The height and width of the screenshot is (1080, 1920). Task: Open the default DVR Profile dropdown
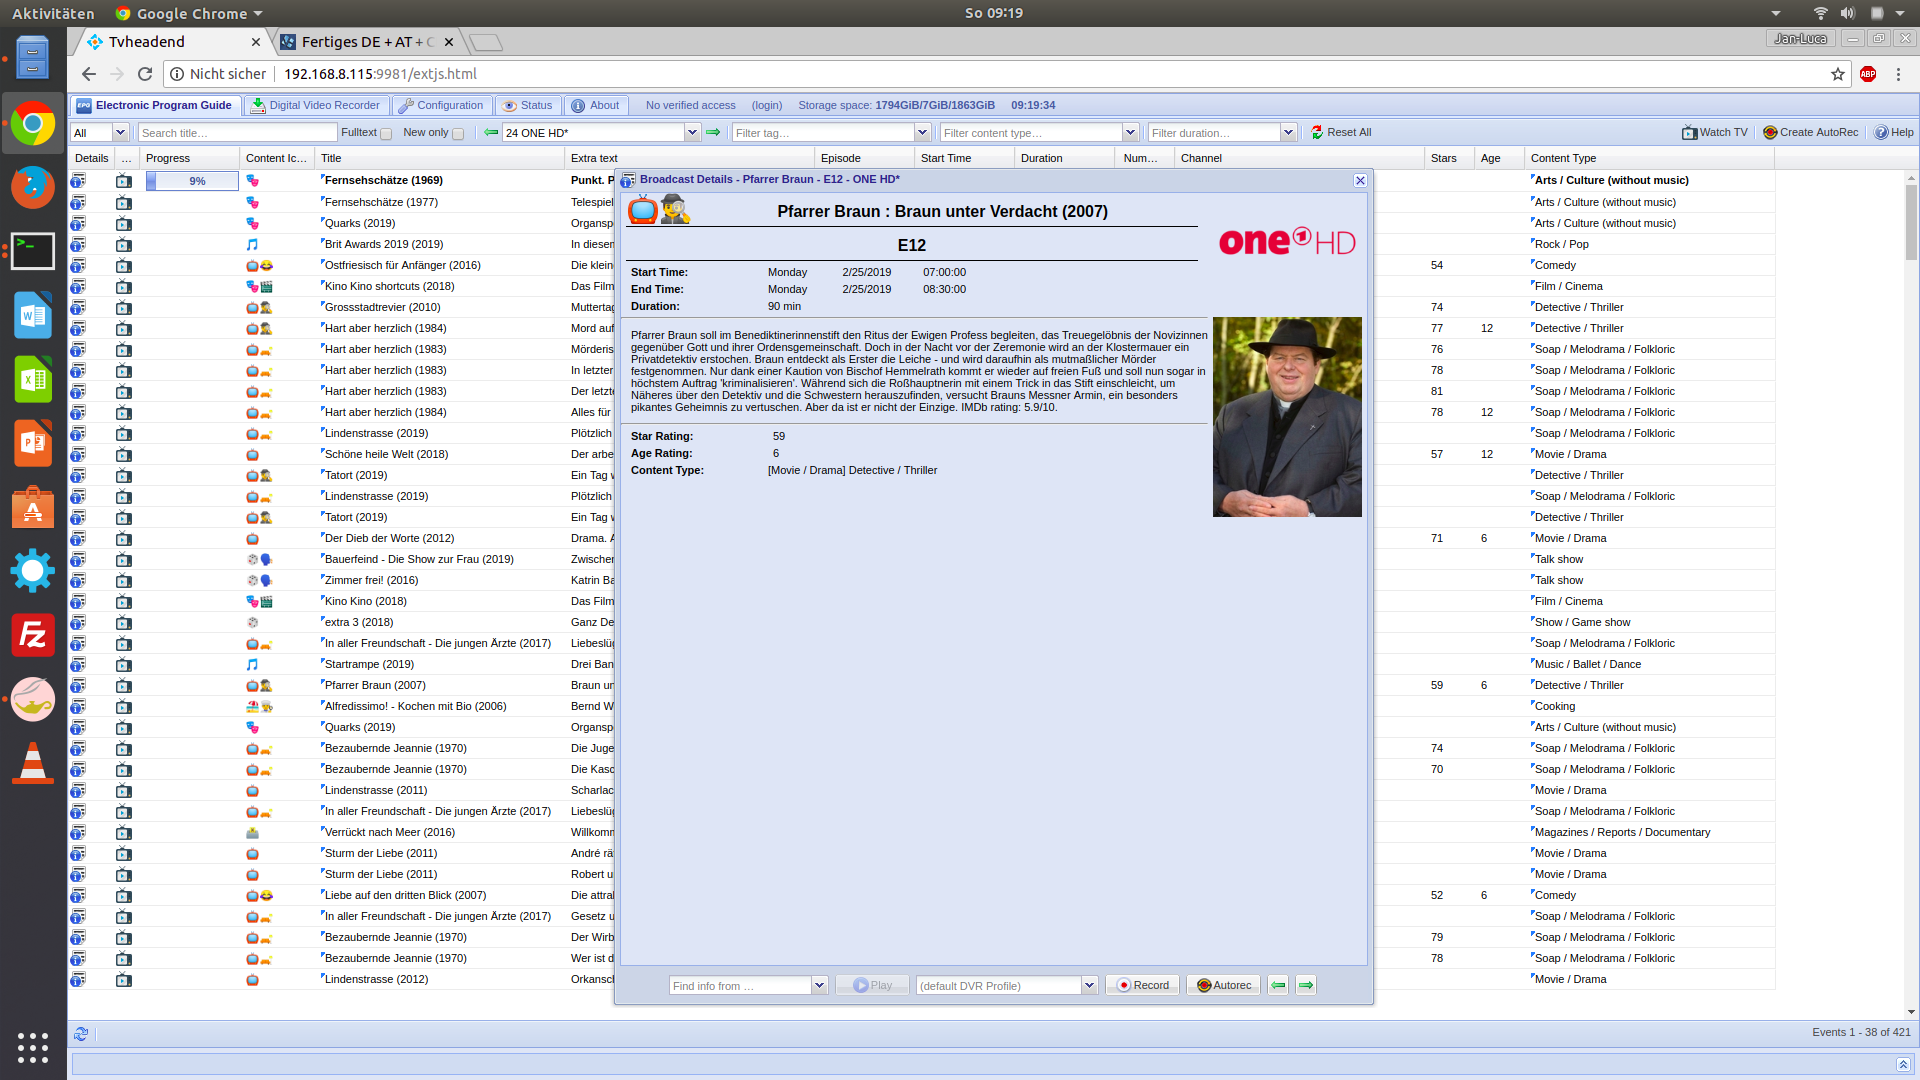[1089, 985]
